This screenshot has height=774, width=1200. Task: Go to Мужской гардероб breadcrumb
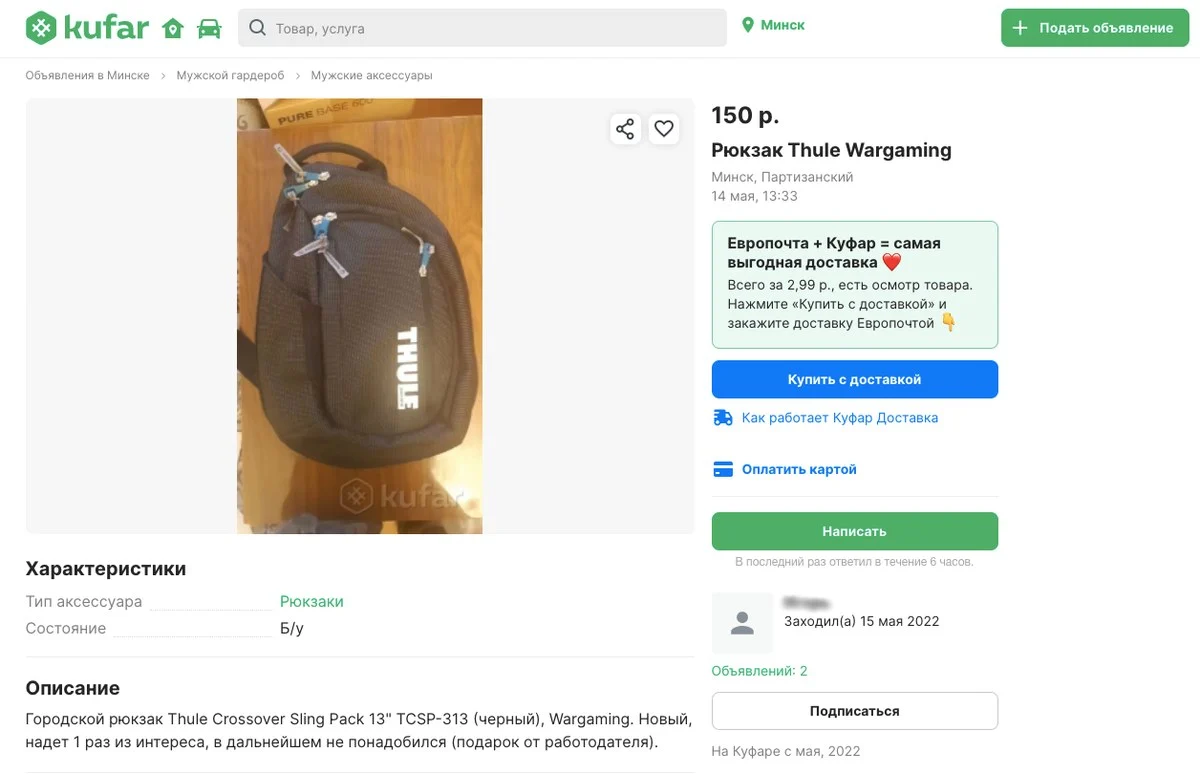pyautogui.click(x=230, y=76)
